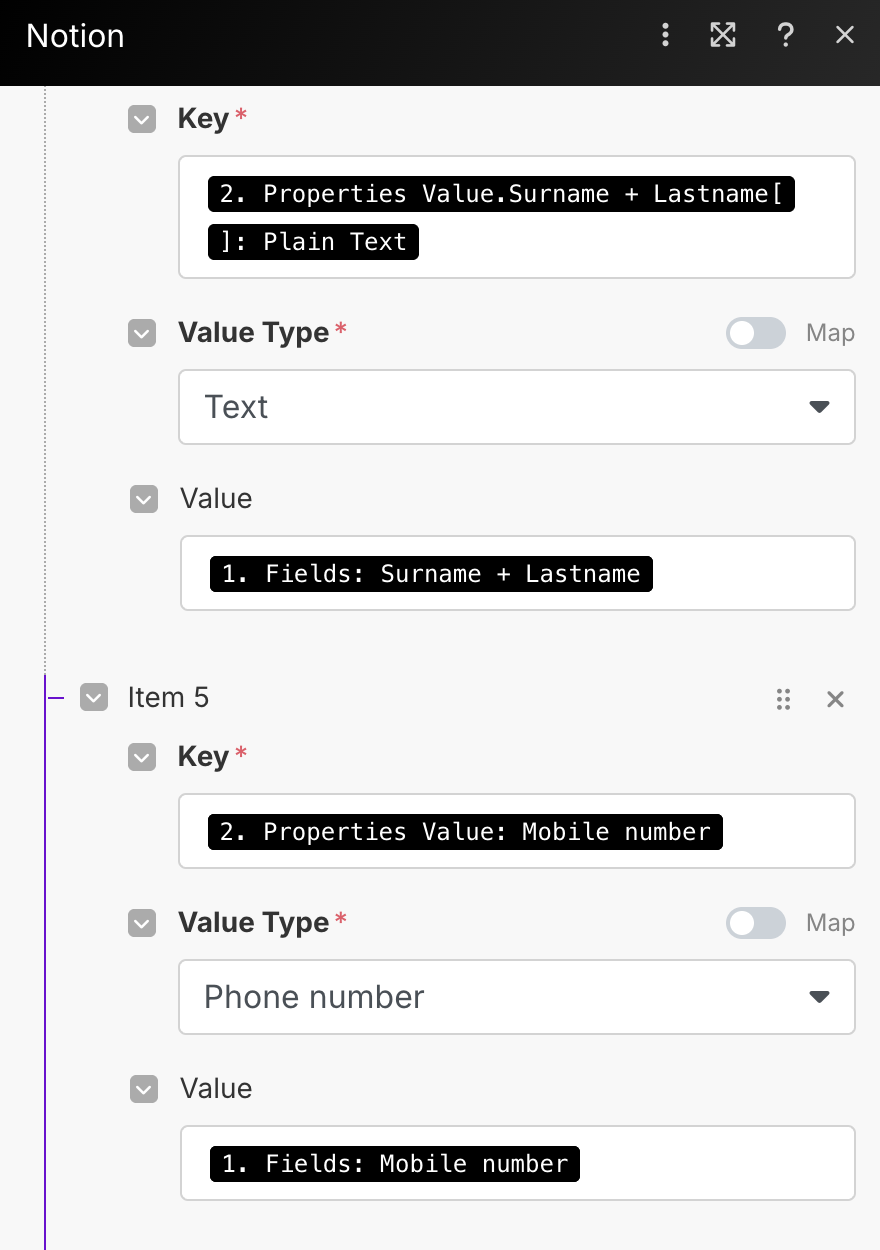Open the Value Type dropdown showing Phone number

[x=517, y=997]
